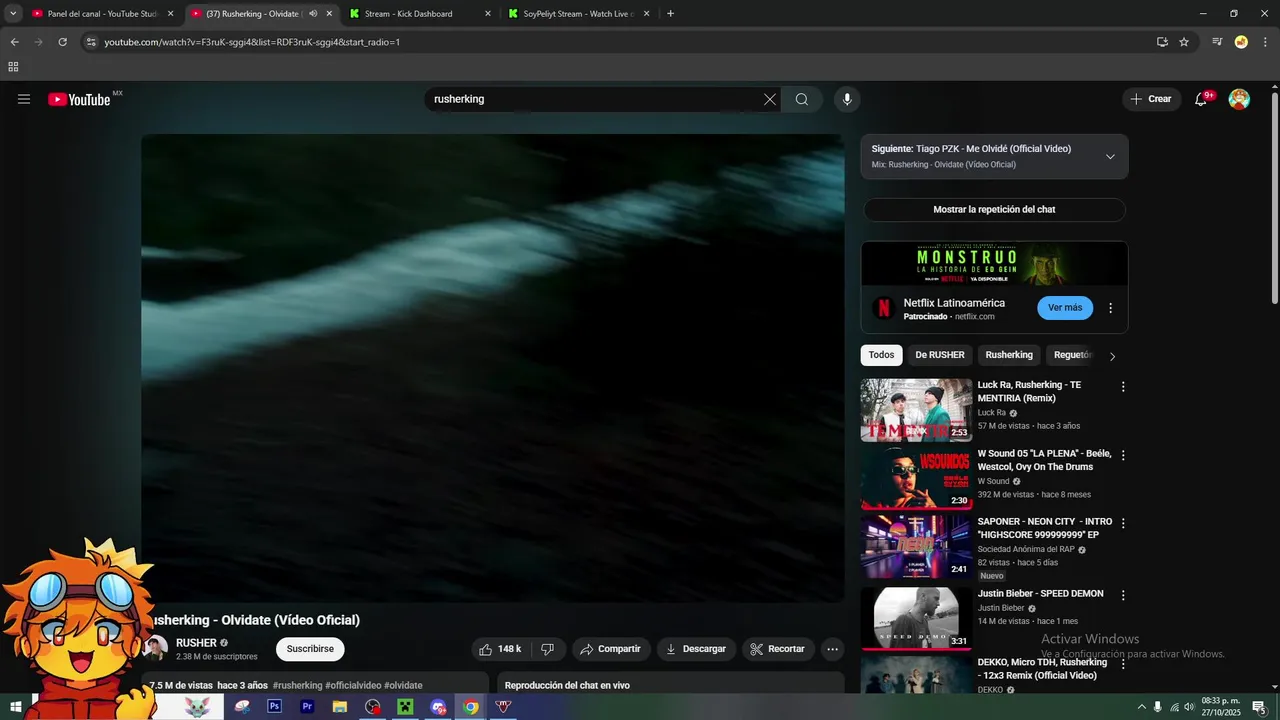Open Chrome profile avatar in toolbar
Image resolution: width=1280 pixels, height=720 pixels.
(x=1241, y=42)
